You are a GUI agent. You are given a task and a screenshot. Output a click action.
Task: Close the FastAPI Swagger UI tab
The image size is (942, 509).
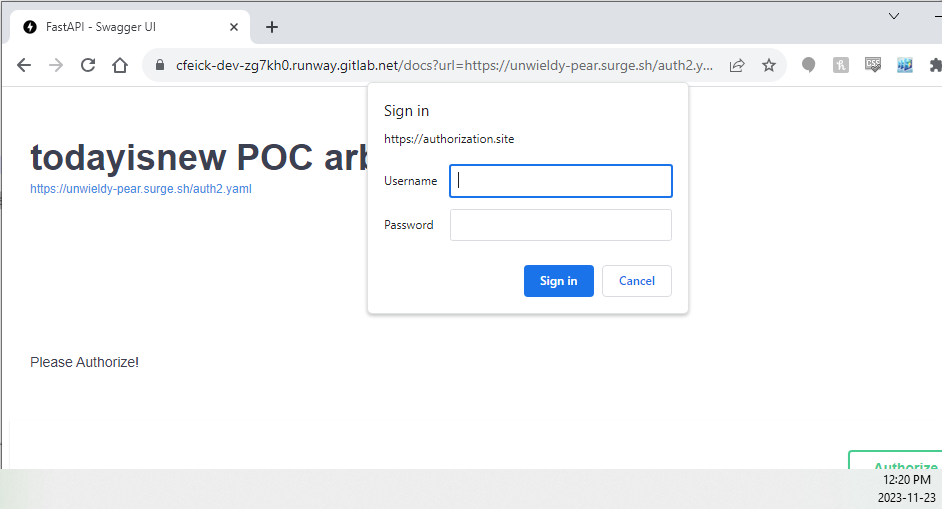(x=234, y=27)
